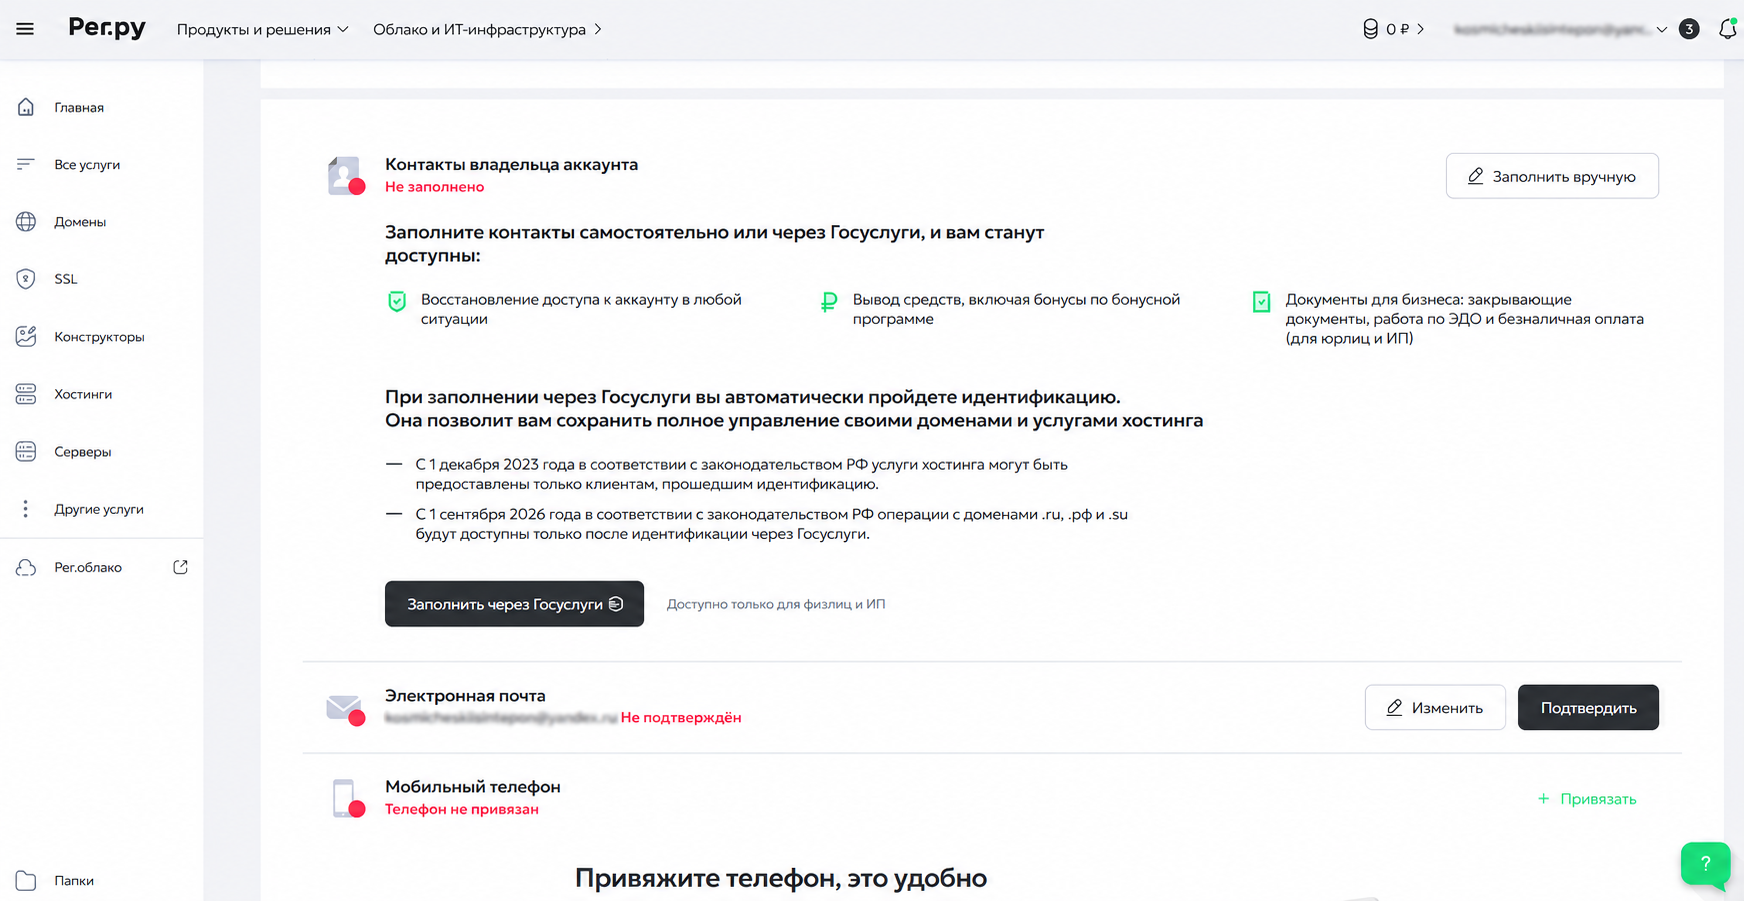Click the ruble icon near Вывод средств
1744x901 pixels.
pyautogui.click(x=829, y=301)
